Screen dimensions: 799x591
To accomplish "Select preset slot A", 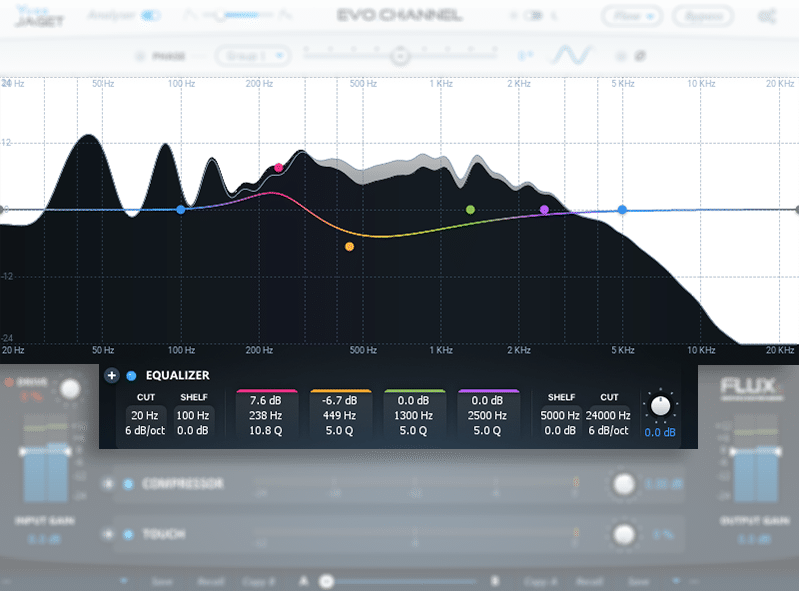I will [304, 581].
